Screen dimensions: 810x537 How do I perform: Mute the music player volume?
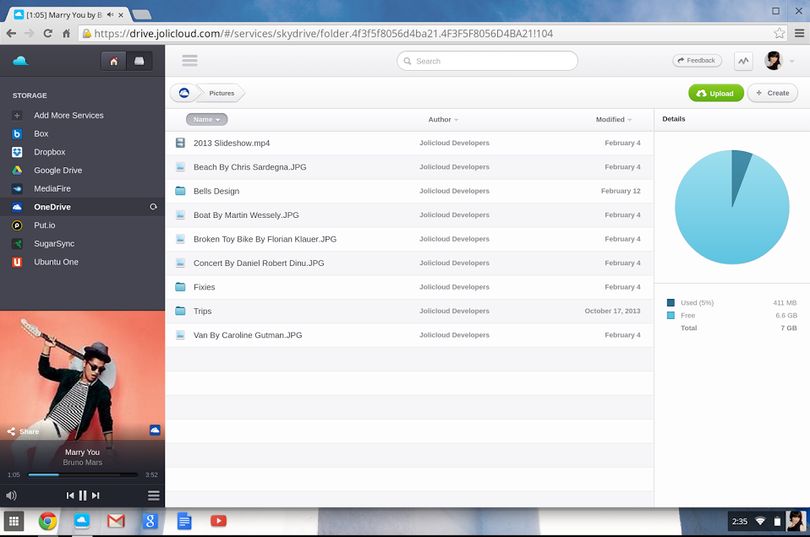tap(11, 496)
